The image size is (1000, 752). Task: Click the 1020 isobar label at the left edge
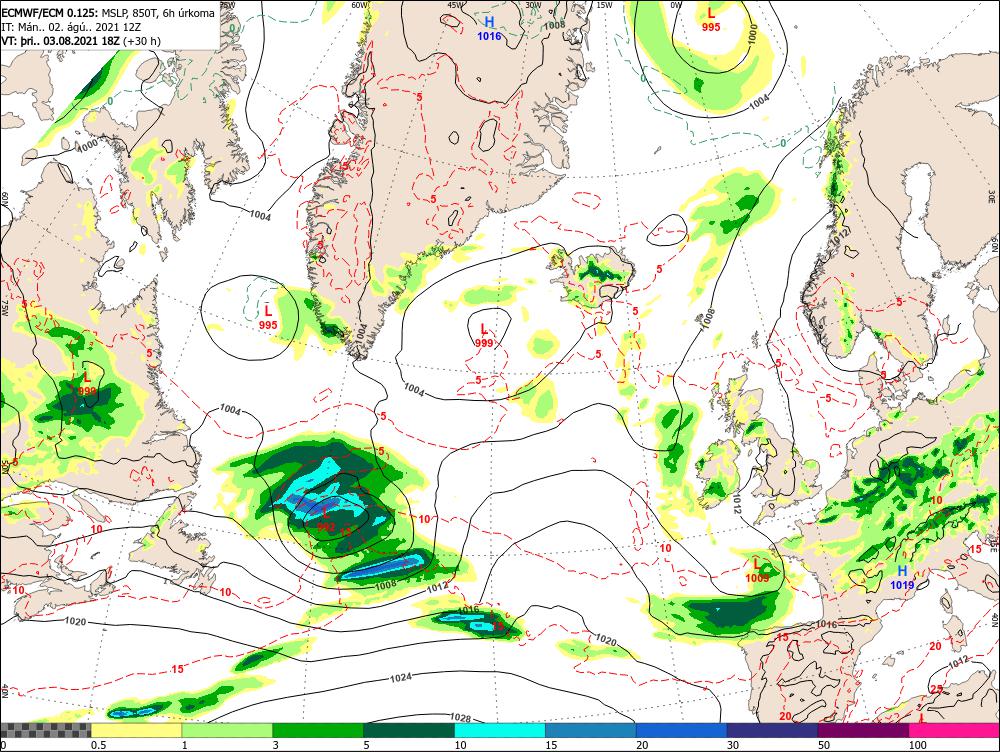tap(75, 621)
